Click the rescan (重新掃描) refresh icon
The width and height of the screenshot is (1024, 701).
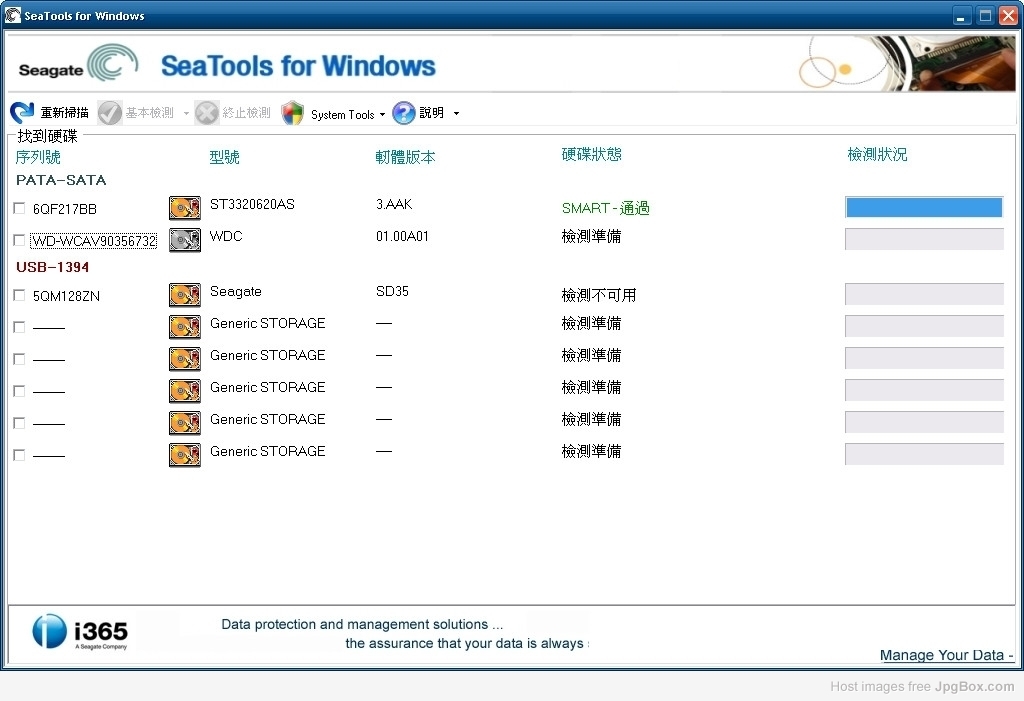23,113
